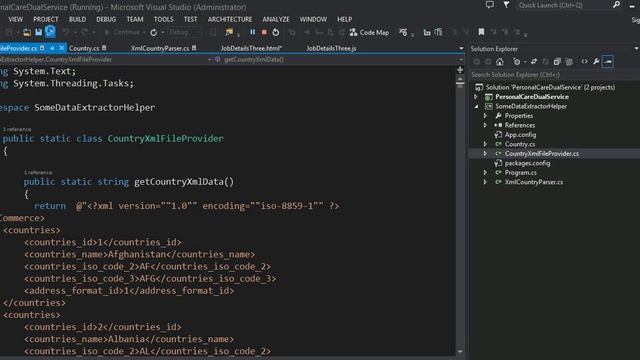This screenshot has width=640, height=360.
Task: Pause debugging with the Break All button
Action: pyautogui.click(x=253, y=32)
